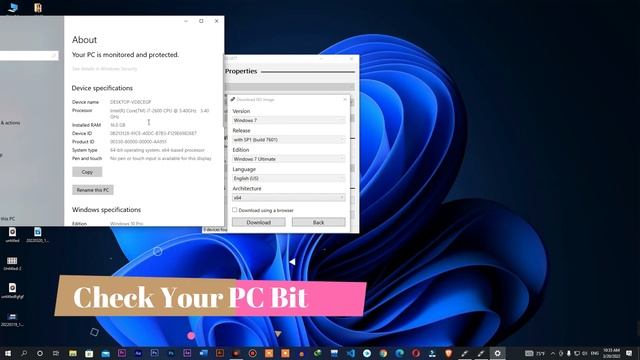Expand the Architecture dropdown showing x64
Screen dimensions: 640x360
(289, 198)
